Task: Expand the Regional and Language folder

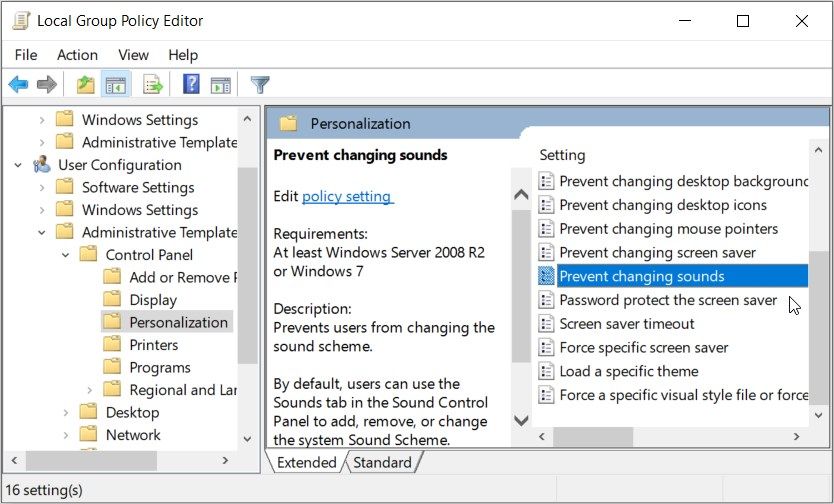Action: (90, 390)
